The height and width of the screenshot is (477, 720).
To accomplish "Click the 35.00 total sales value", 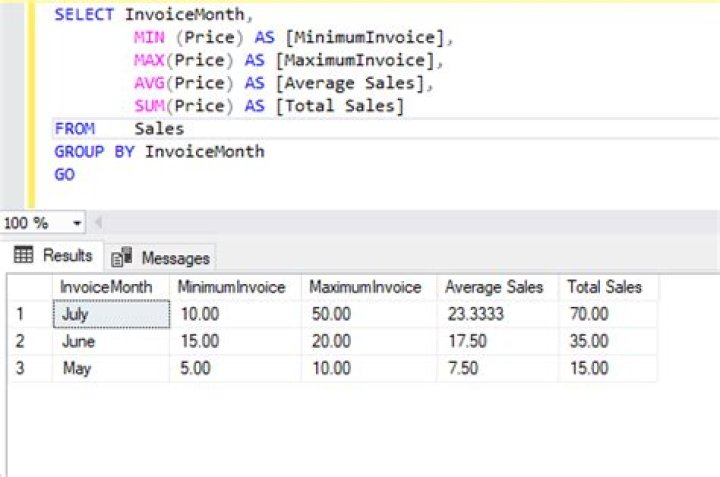I will point(589,341).
